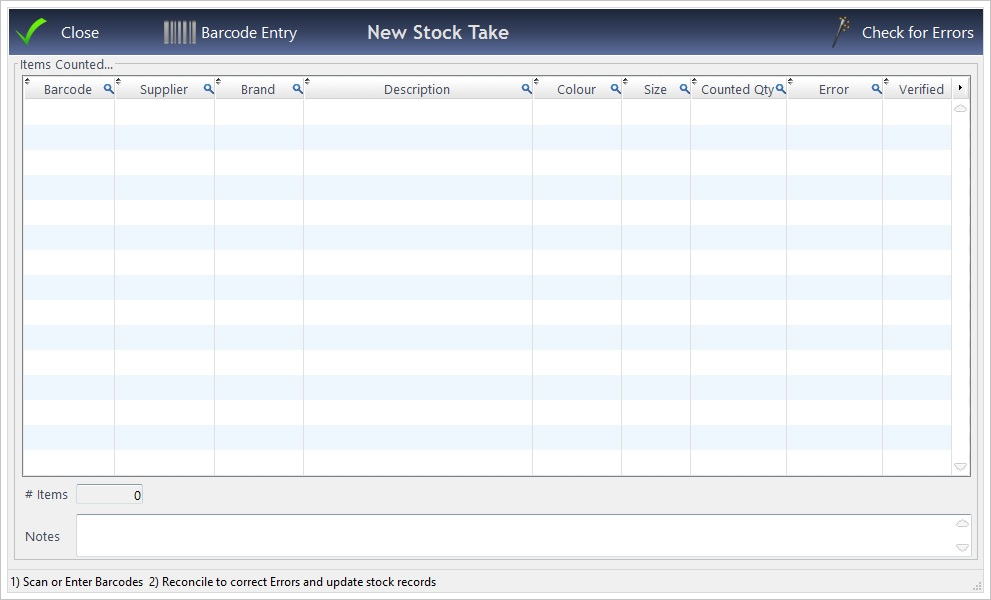Sort by the Size column header
This screenshot has width=991, height=600.
click(655, 90)
